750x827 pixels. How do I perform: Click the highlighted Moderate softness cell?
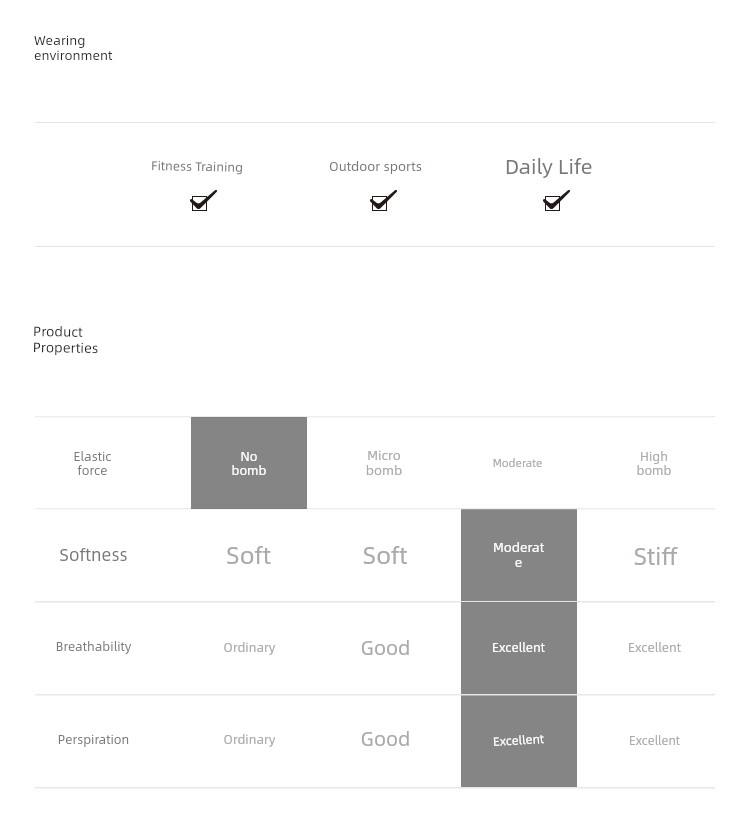(519, 555)
